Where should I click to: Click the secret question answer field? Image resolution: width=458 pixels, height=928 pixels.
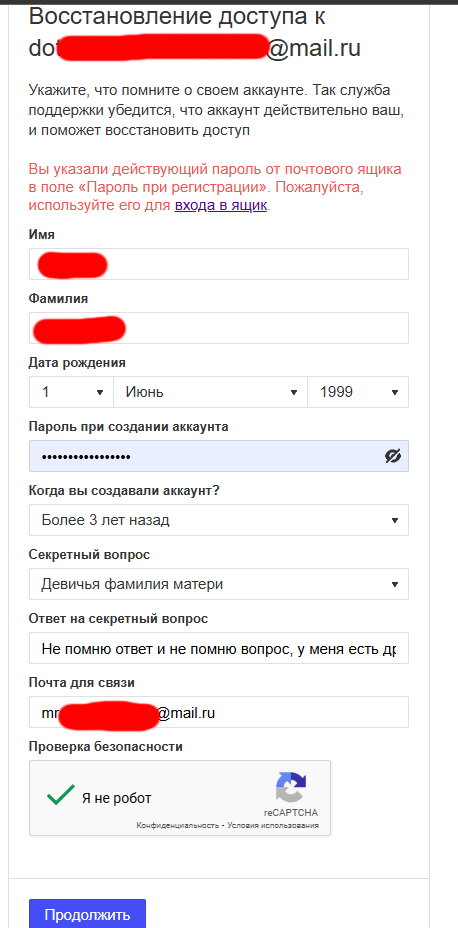coord(219,648)
